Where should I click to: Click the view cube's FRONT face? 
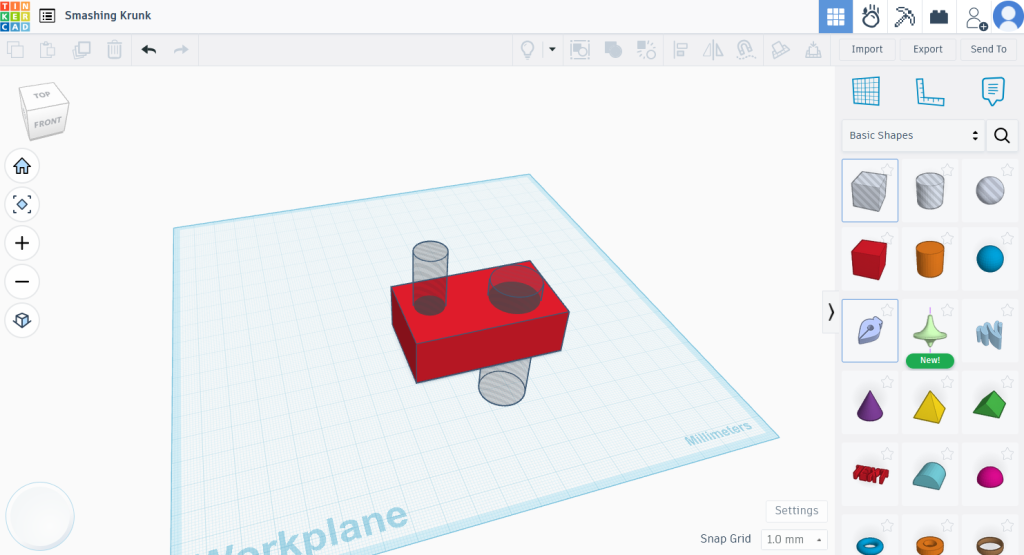coord(47,122)
